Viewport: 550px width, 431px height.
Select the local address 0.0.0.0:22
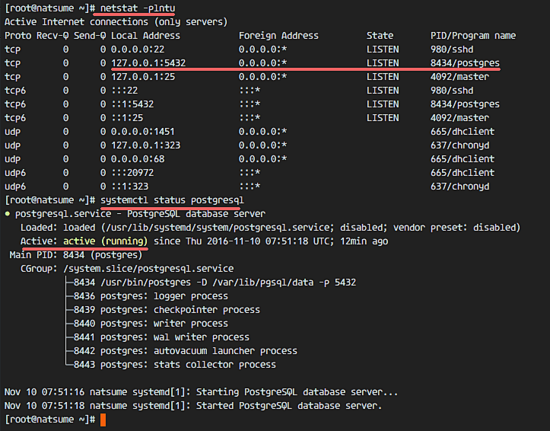pos(138,49)
